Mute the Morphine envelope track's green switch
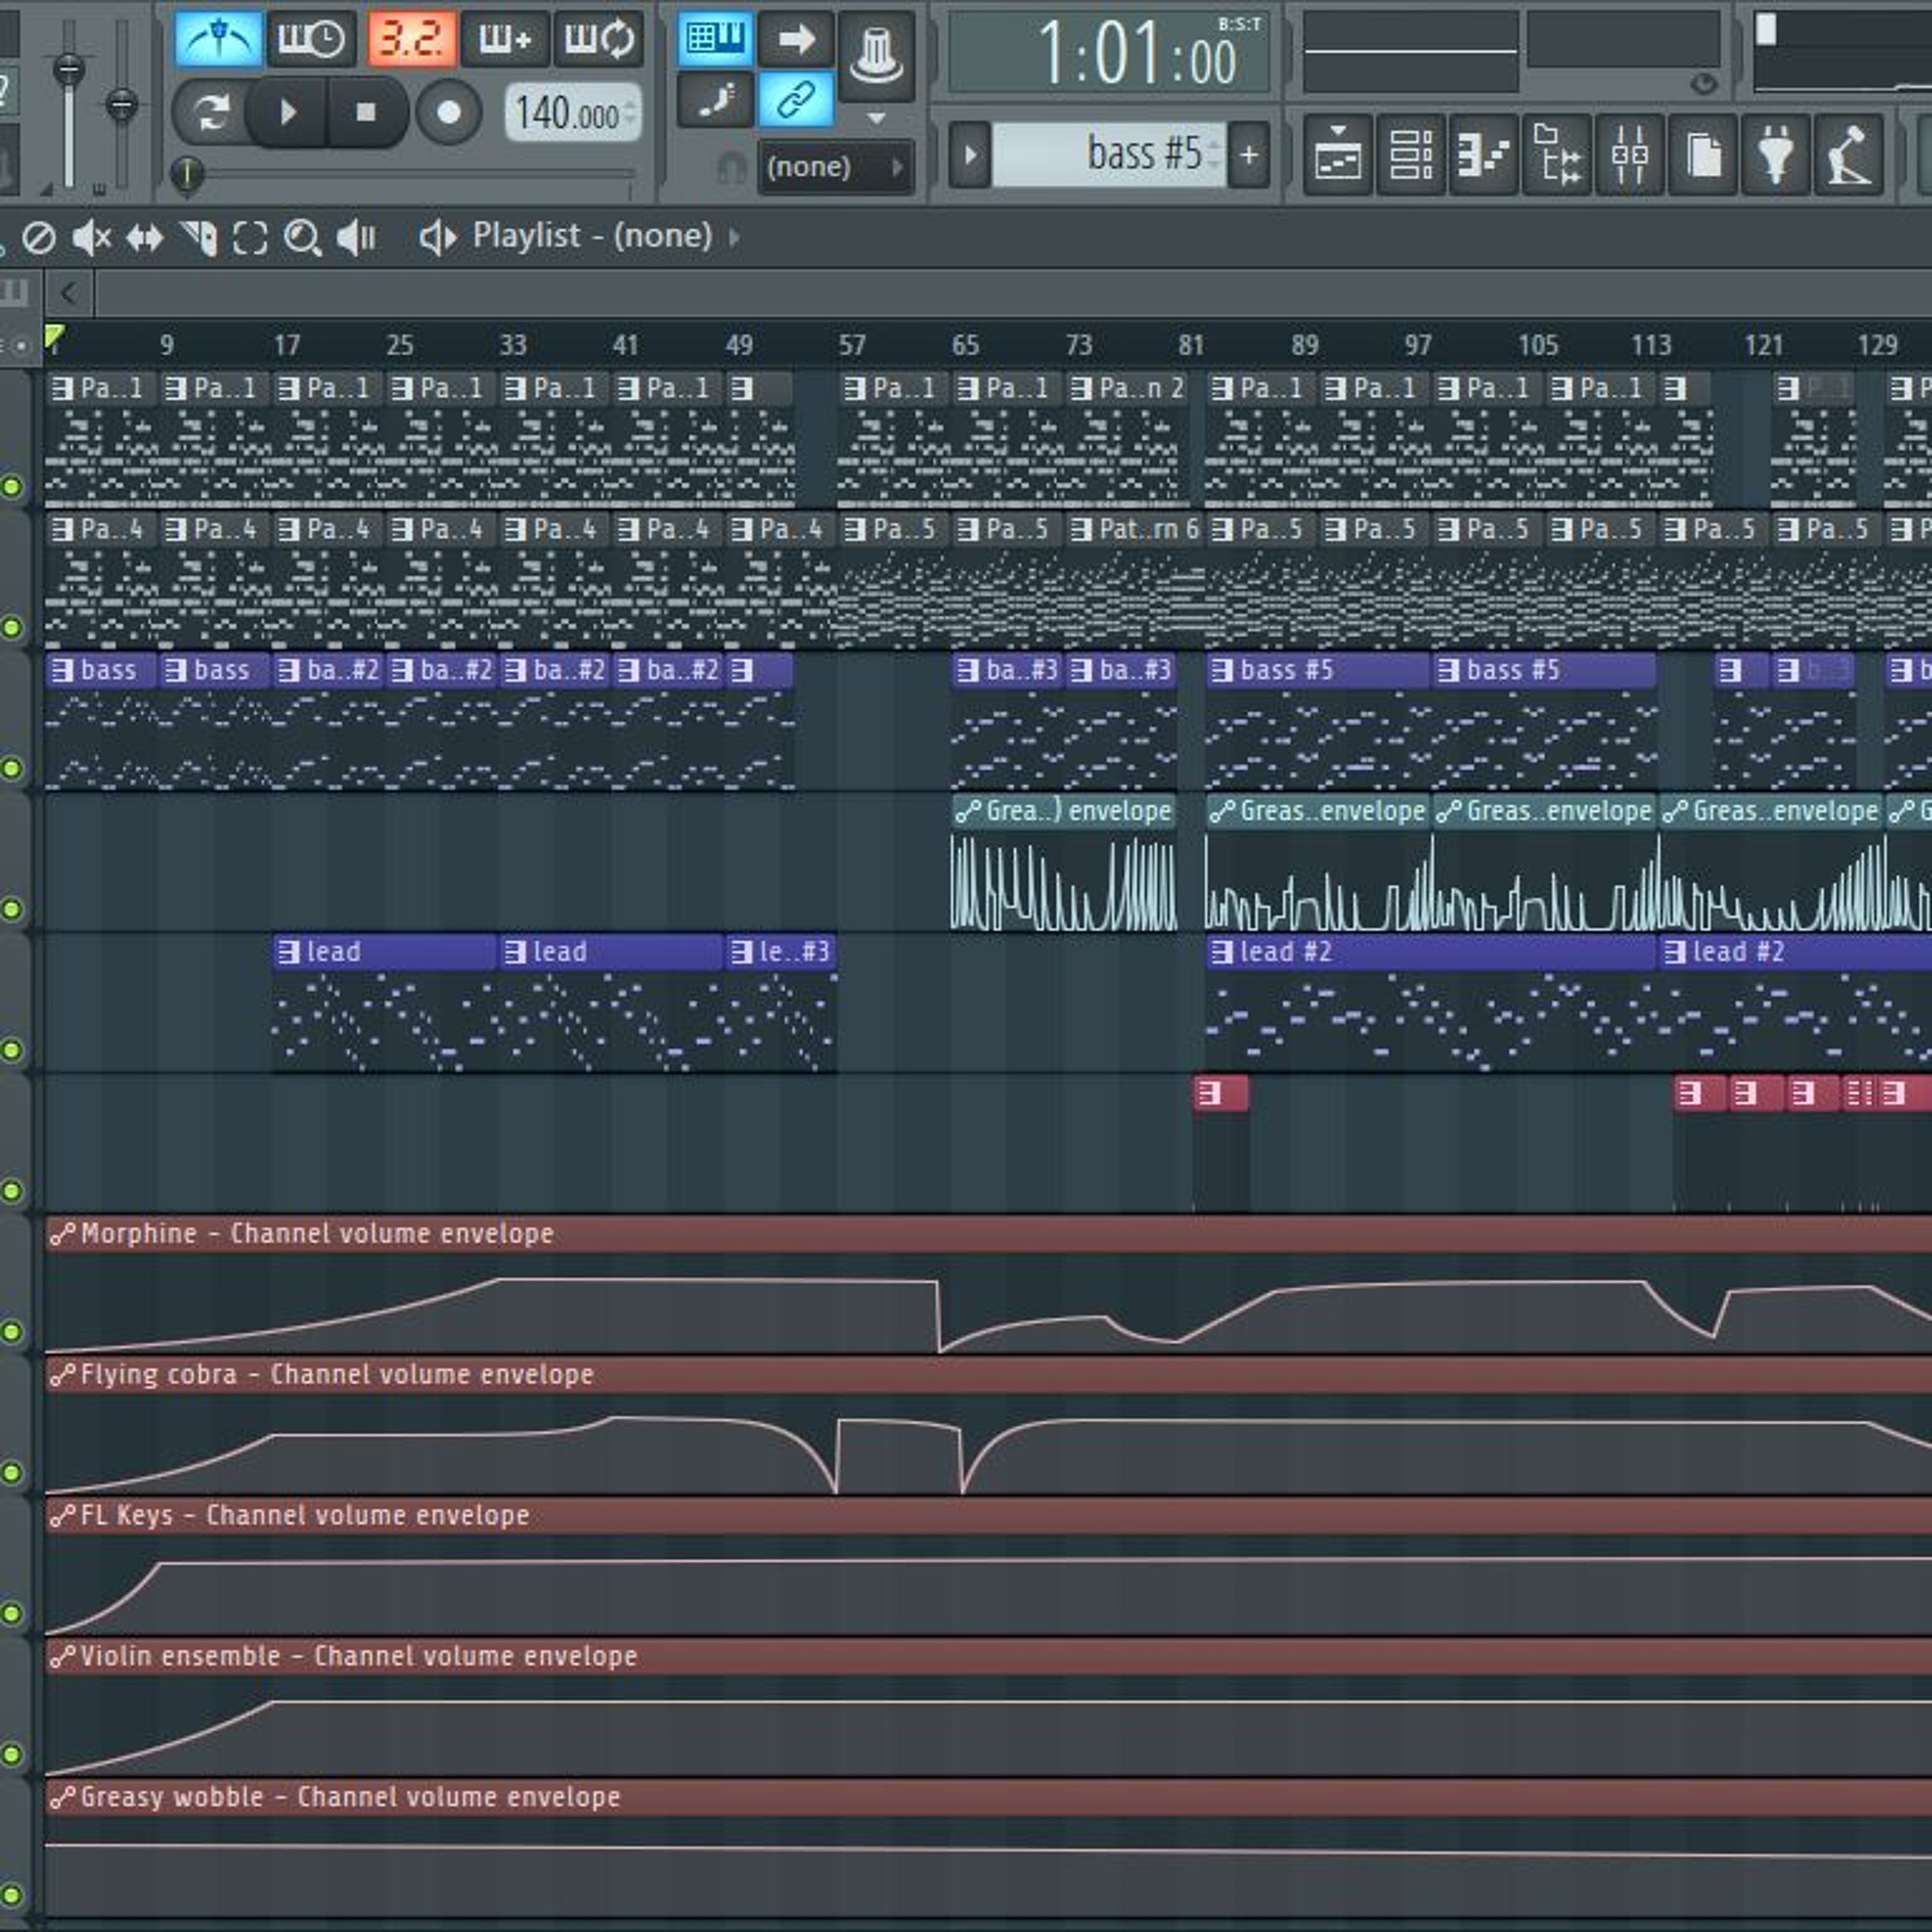1932x1932 pixels. (x=12, y=1331)
